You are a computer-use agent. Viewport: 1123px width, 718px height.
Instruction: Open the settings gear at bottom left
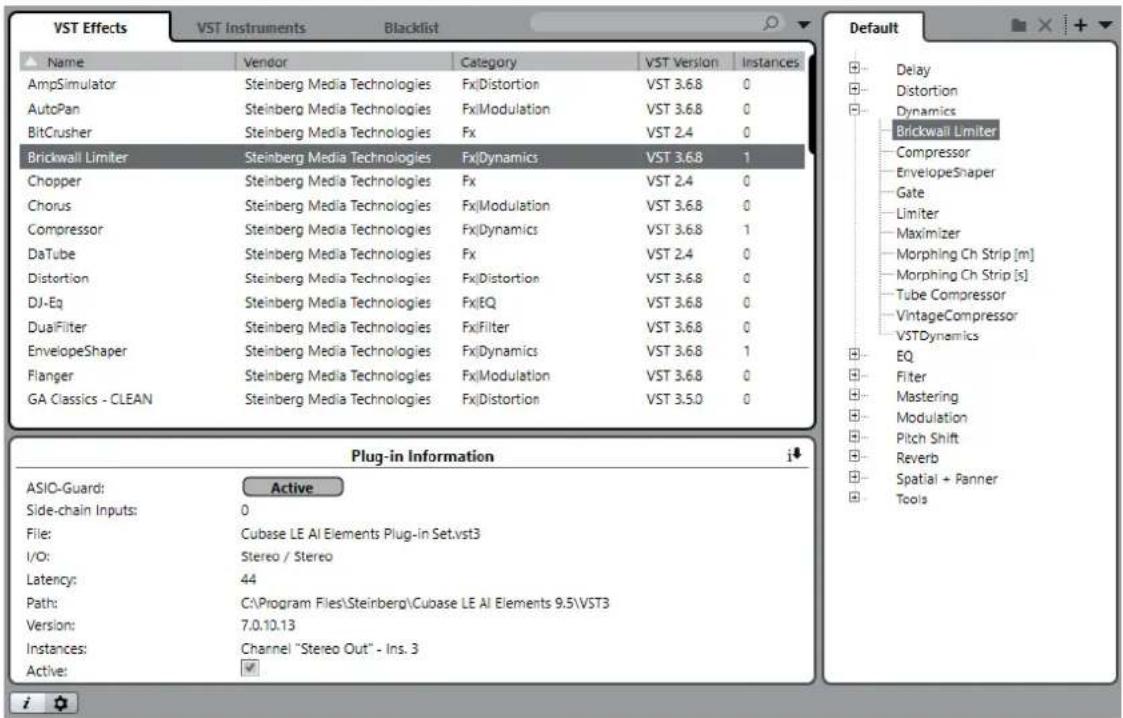[61, 703]
